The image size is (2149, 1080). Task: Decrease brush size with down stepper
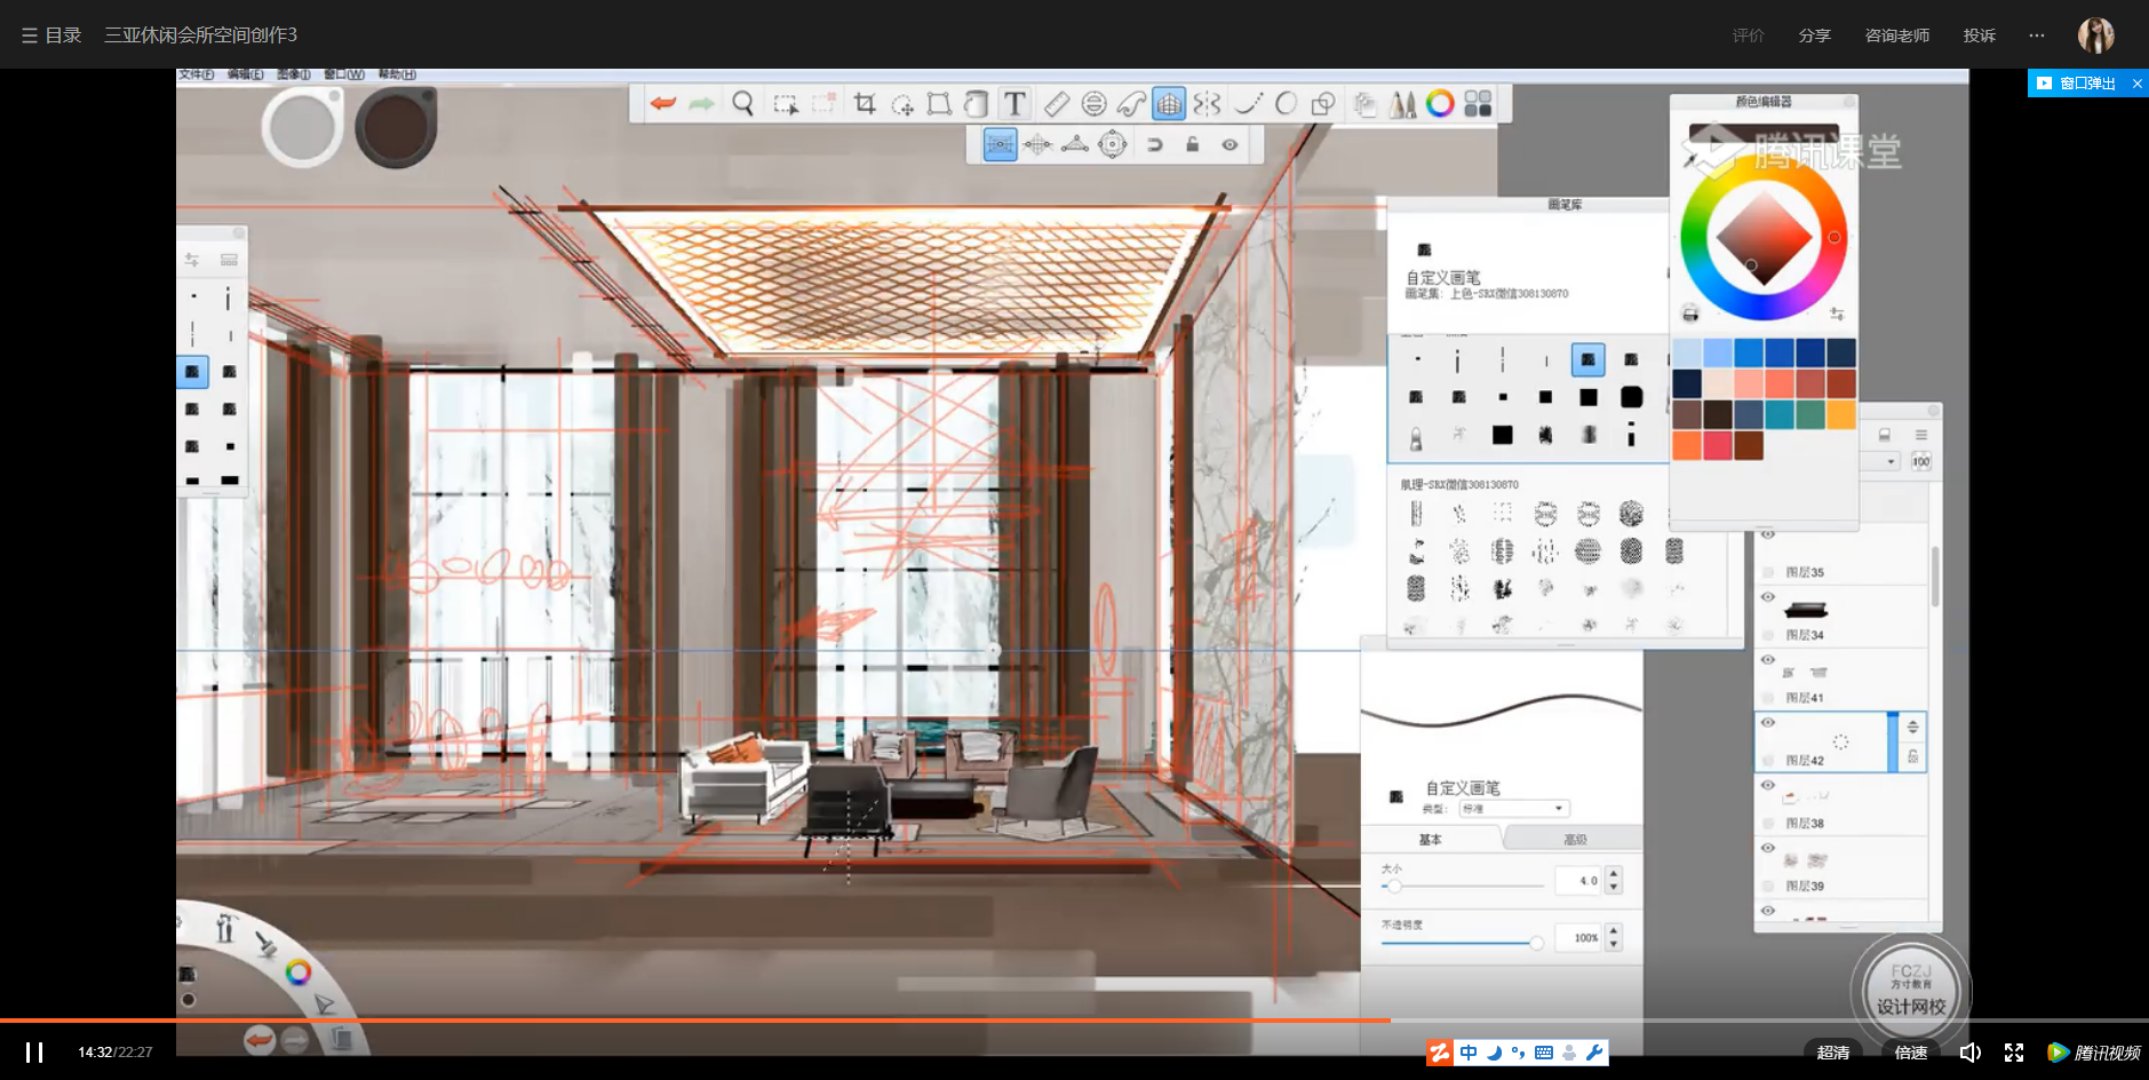pyautogui.click(x=1613, y=887)
